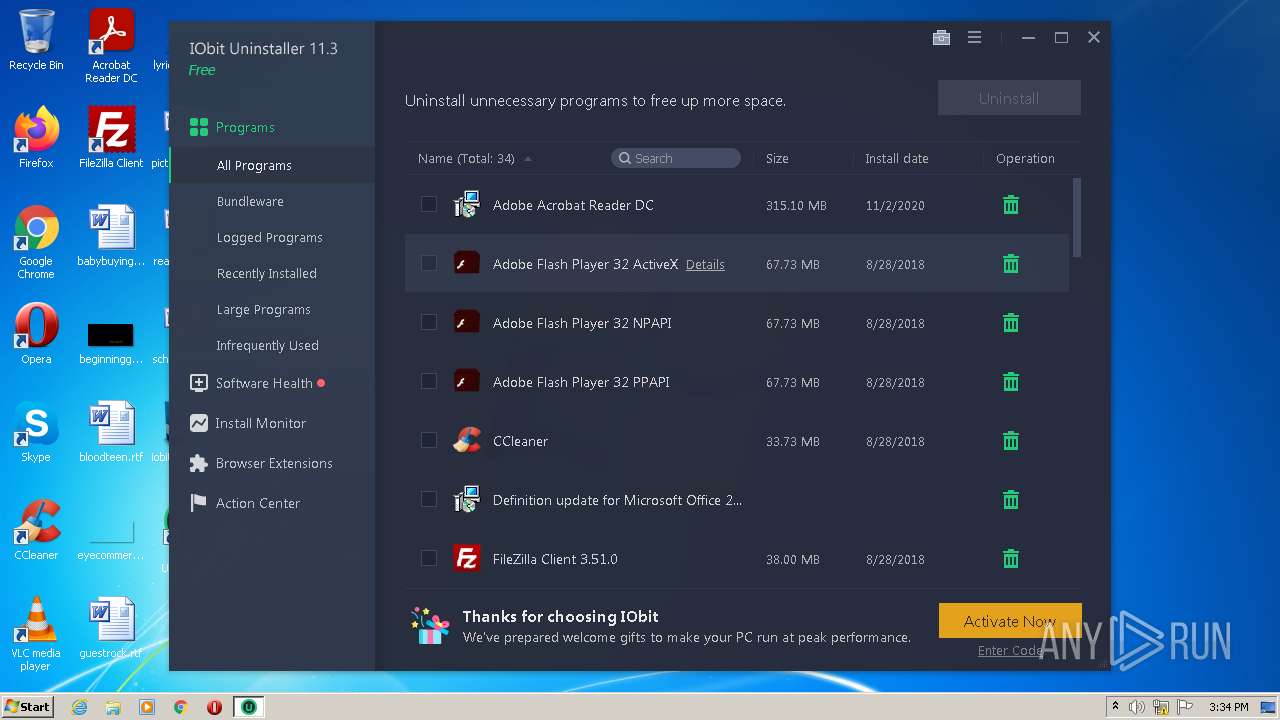Screen dimensions: 1280x720
Task: Check the Adobe Flash Player 32 ActiveX checkbox
Action: [x=429, y=263]
